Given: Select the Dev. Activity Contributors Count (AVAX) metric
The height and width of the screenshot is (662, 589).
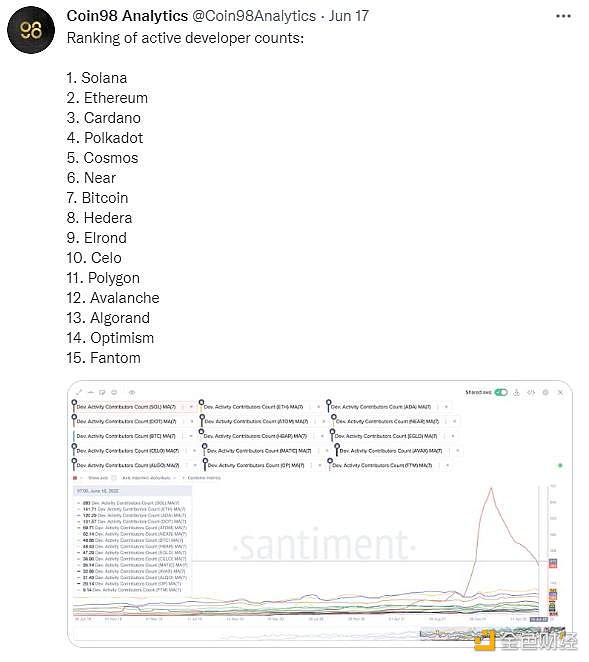Looking at the screenshot, I should click(391, 451).
